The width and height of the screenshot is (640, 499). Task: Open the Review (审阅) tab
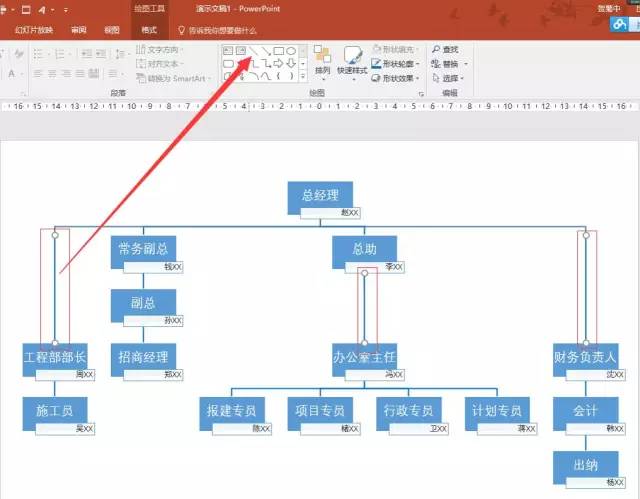click(x=78, y=30)
